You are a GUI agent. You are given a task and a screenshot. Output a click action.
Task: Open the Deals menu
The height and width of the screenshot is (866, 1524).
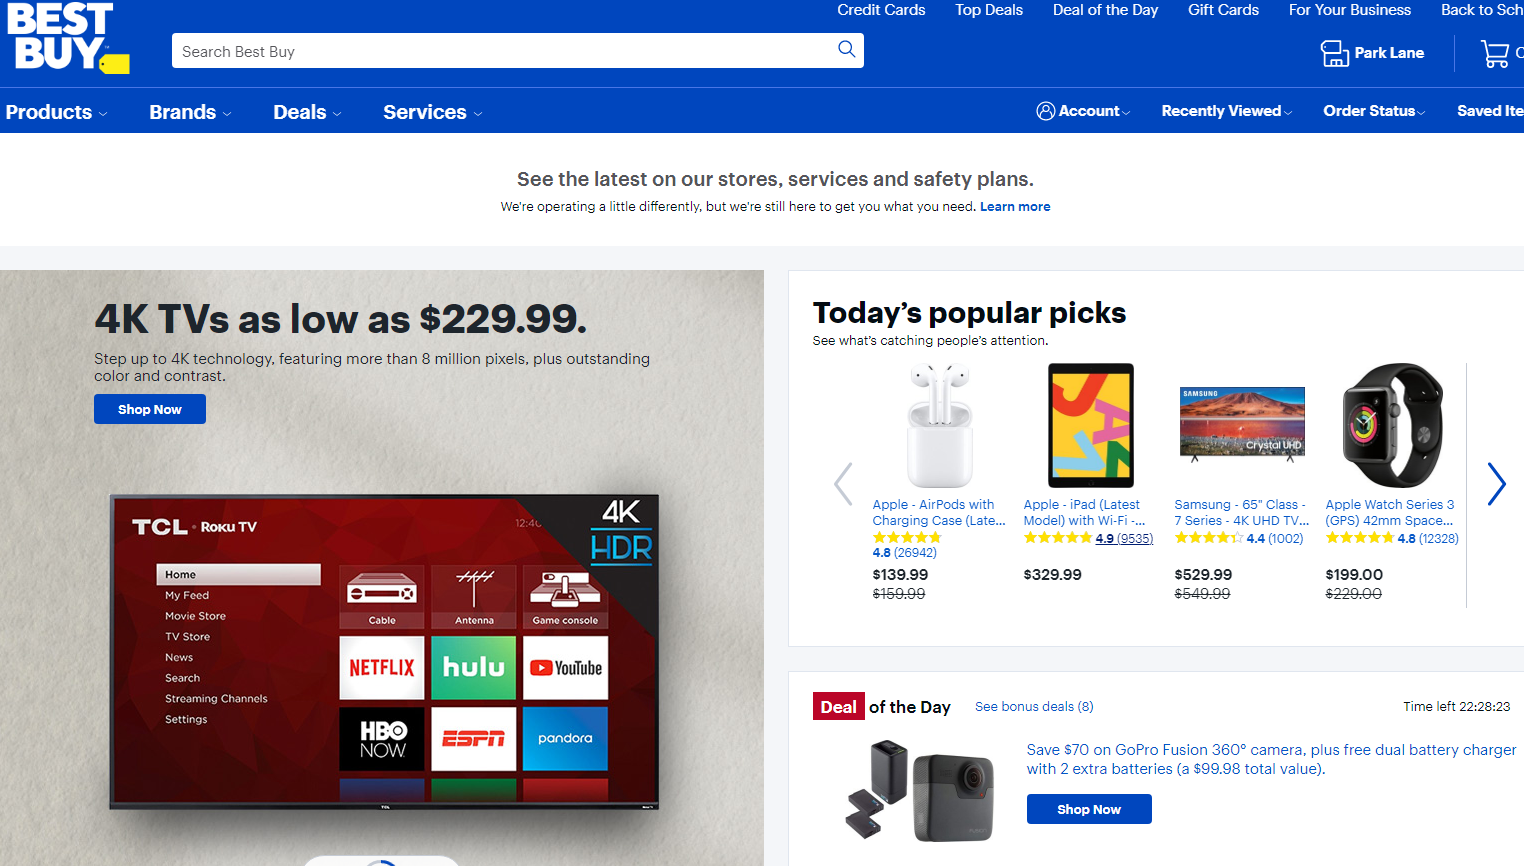pyautogui.click(x=307, y=112)
